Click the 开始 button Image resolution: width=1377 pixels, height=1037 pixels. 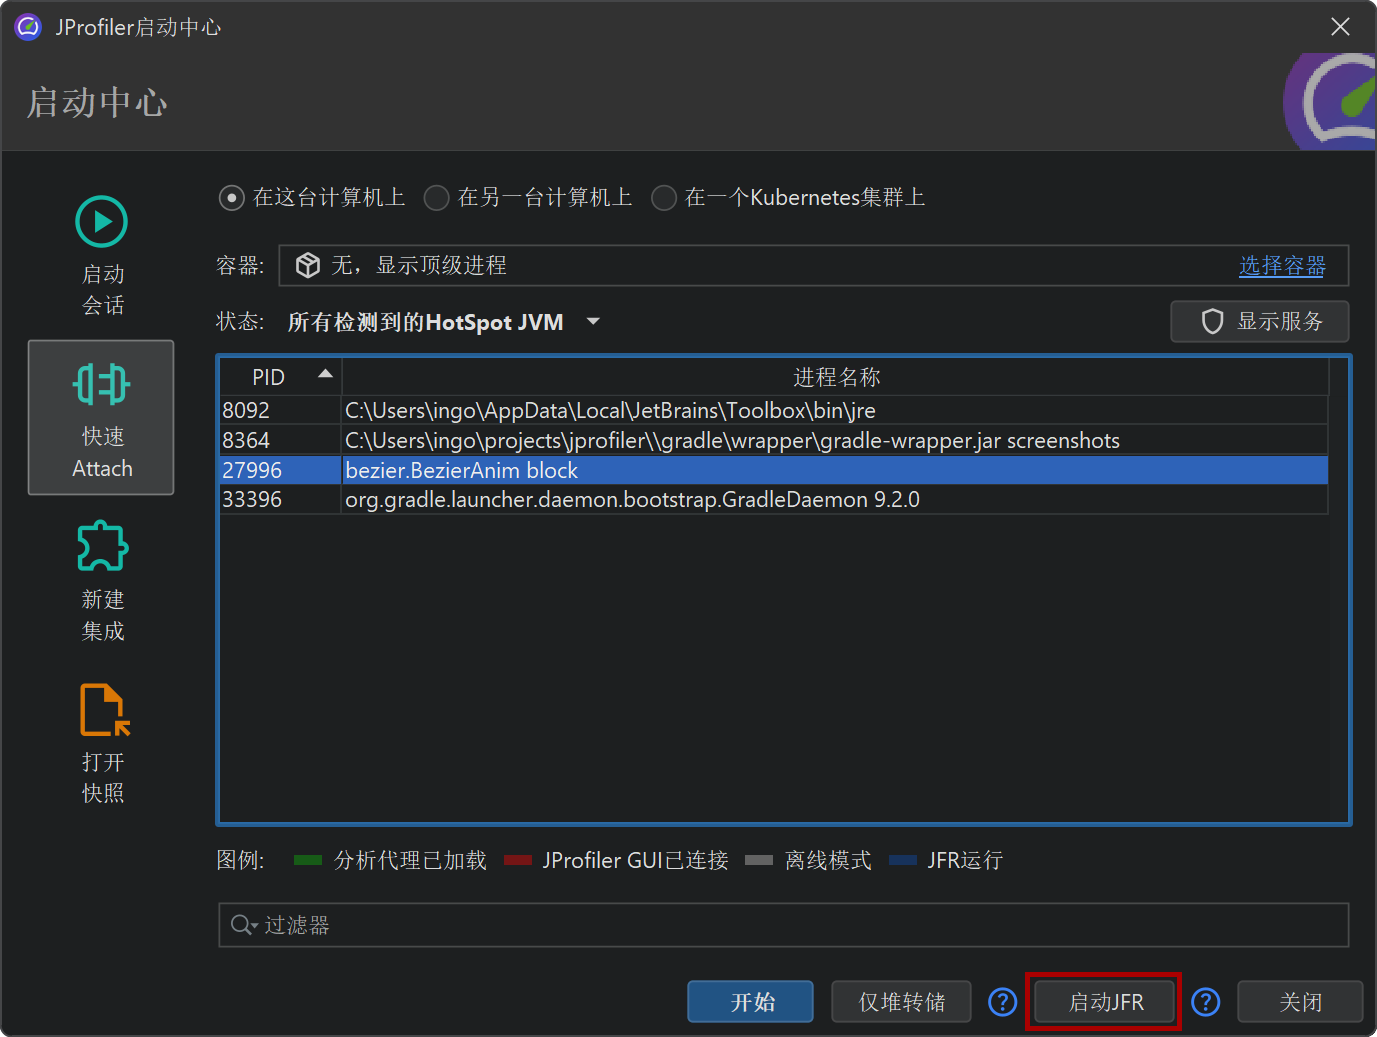point(750,1002)
